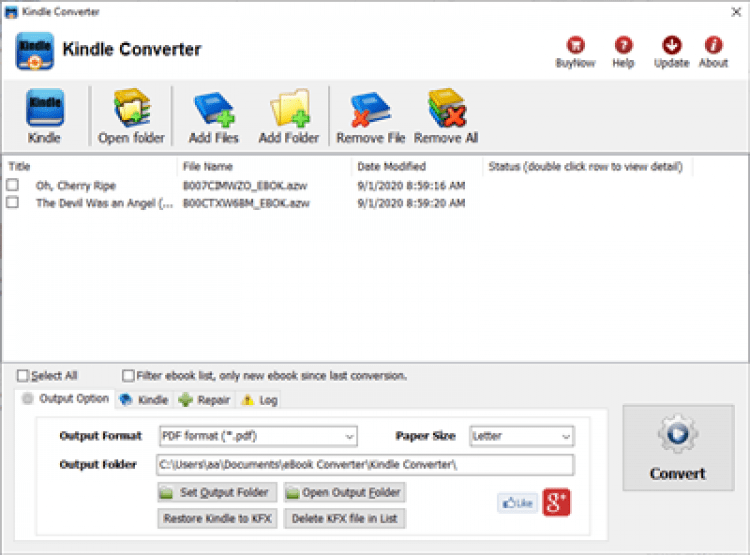Enable the Select All checkbox
The image size is (750, 555).
[23, 376]
